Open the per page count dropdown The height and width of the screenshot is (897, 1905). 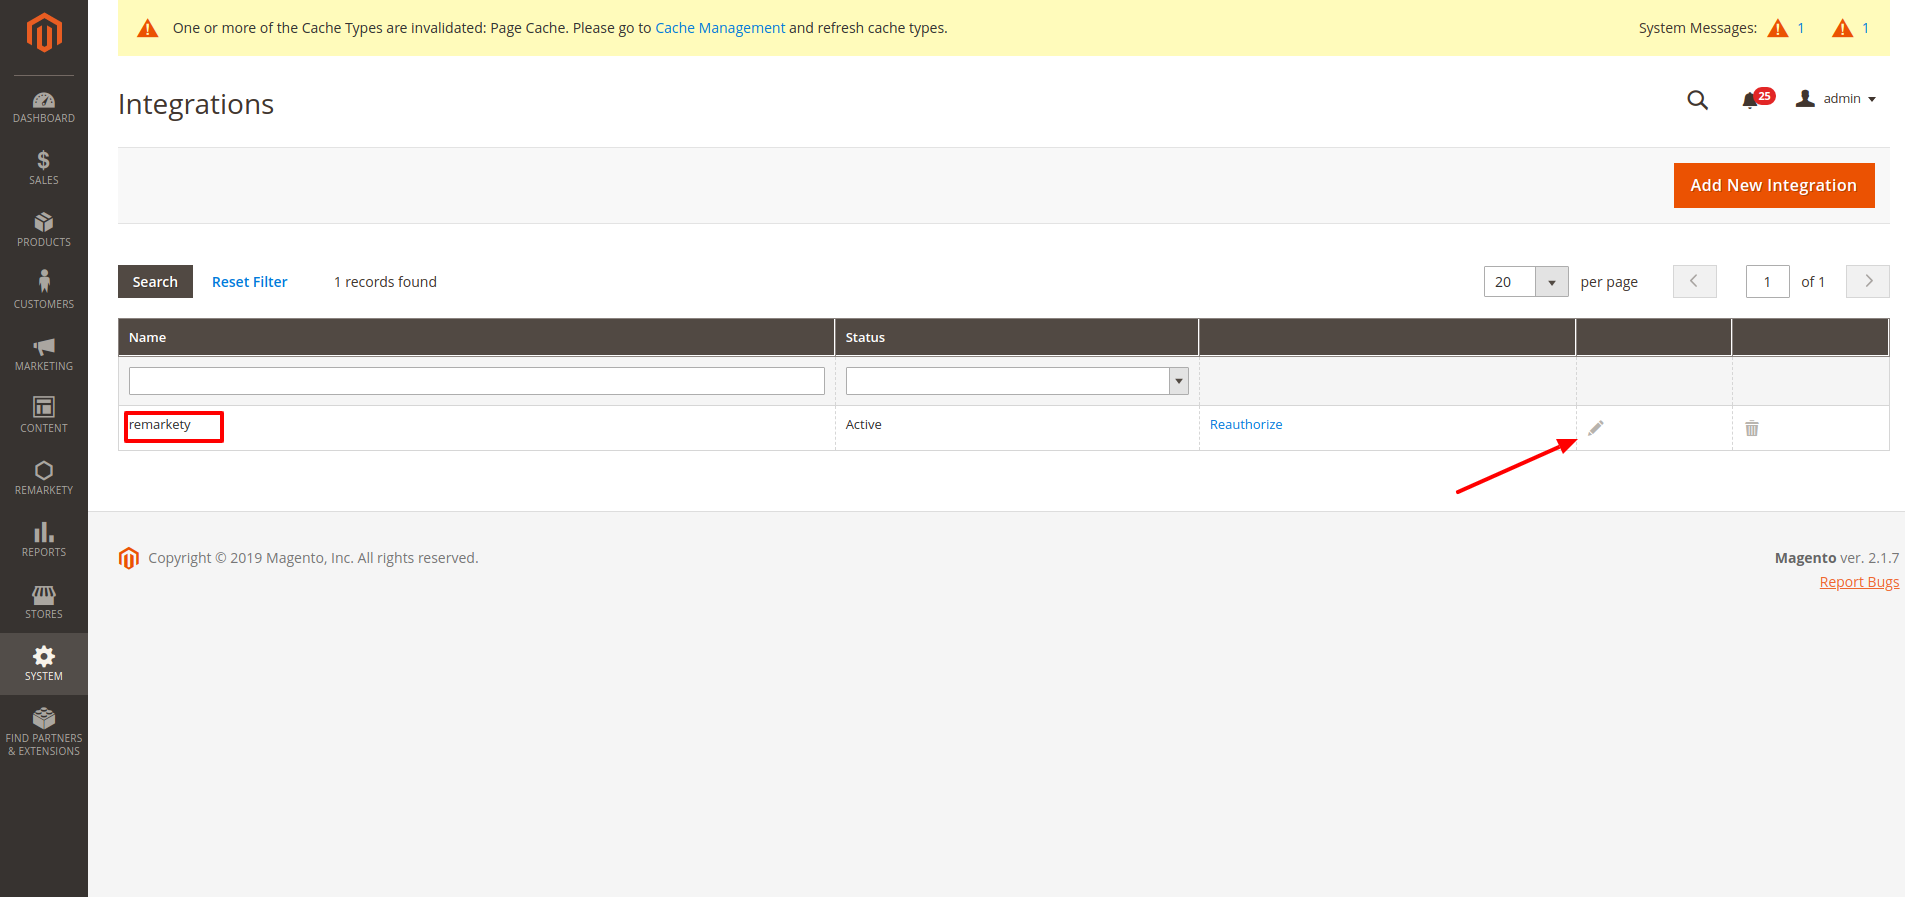[1551, 282]
